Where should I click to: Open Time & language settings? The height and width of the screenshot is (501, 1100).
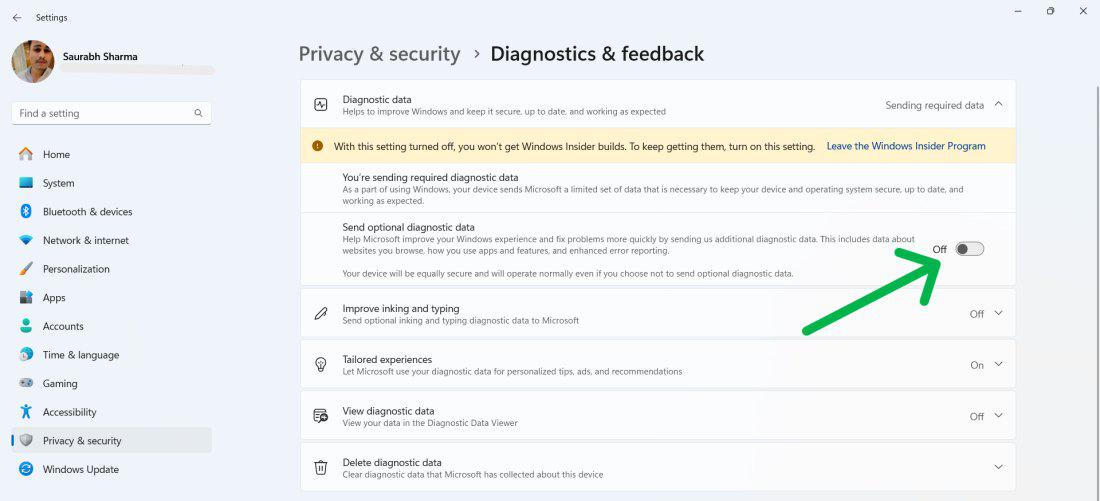point(80,355)
